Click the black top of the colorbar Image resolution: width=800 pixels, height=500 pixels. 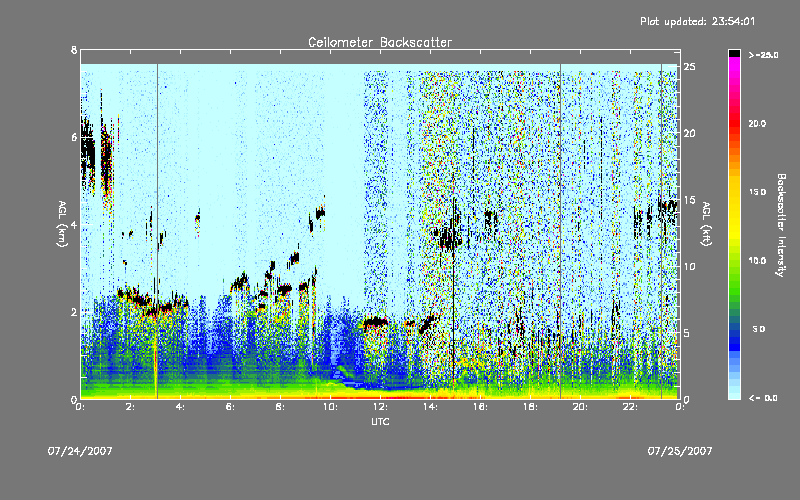(734, 53)
